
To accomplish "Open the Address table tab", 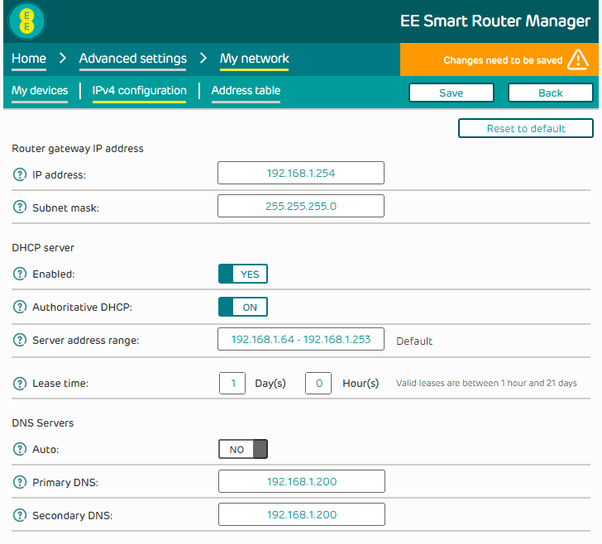I will click(x=246, y=91).
